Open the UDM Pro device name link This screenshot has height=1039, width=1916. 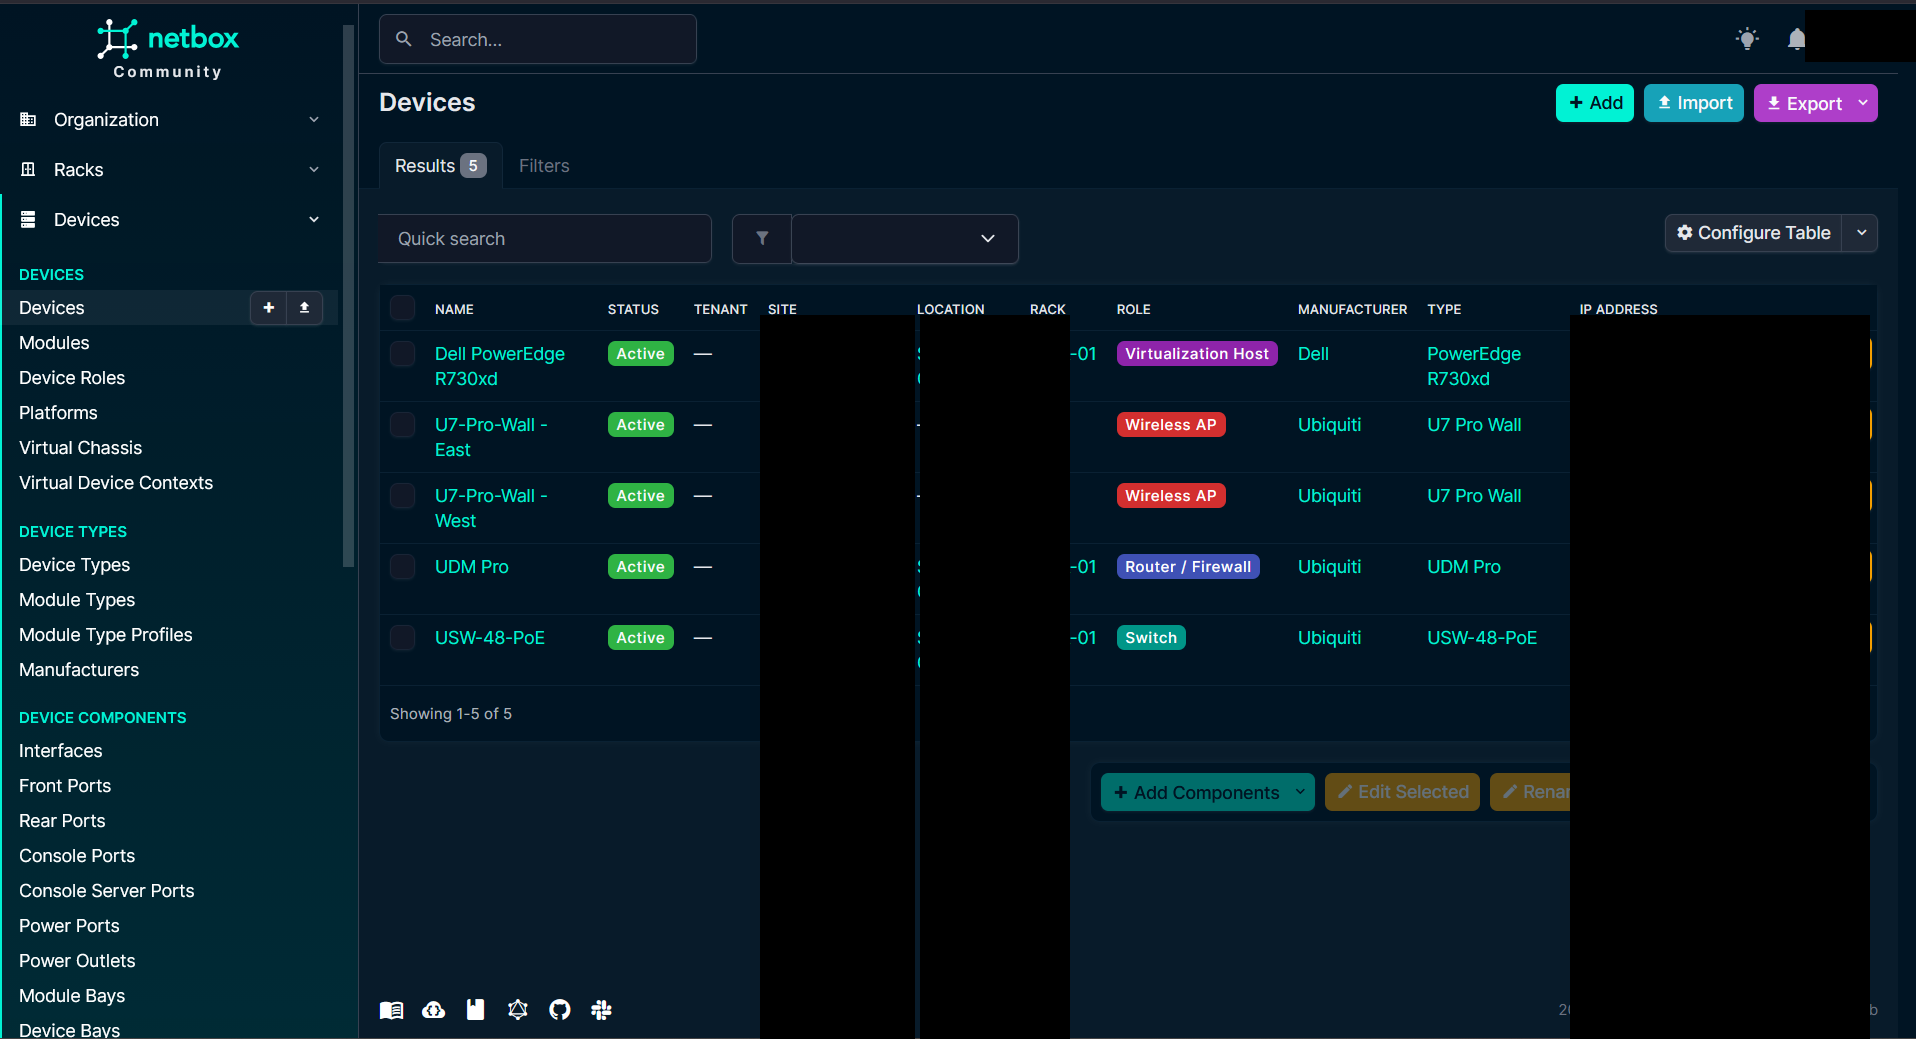click(x=471, y=567)
